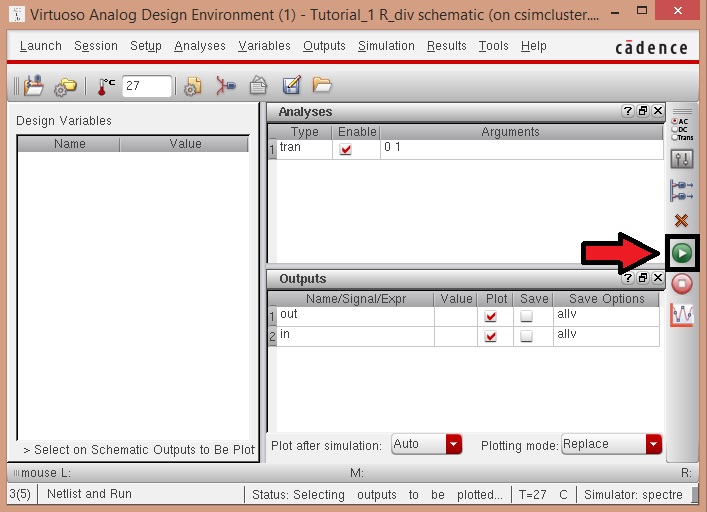Open the Plot after simulation dropdown
707x512 pixels.
[454, 444]
